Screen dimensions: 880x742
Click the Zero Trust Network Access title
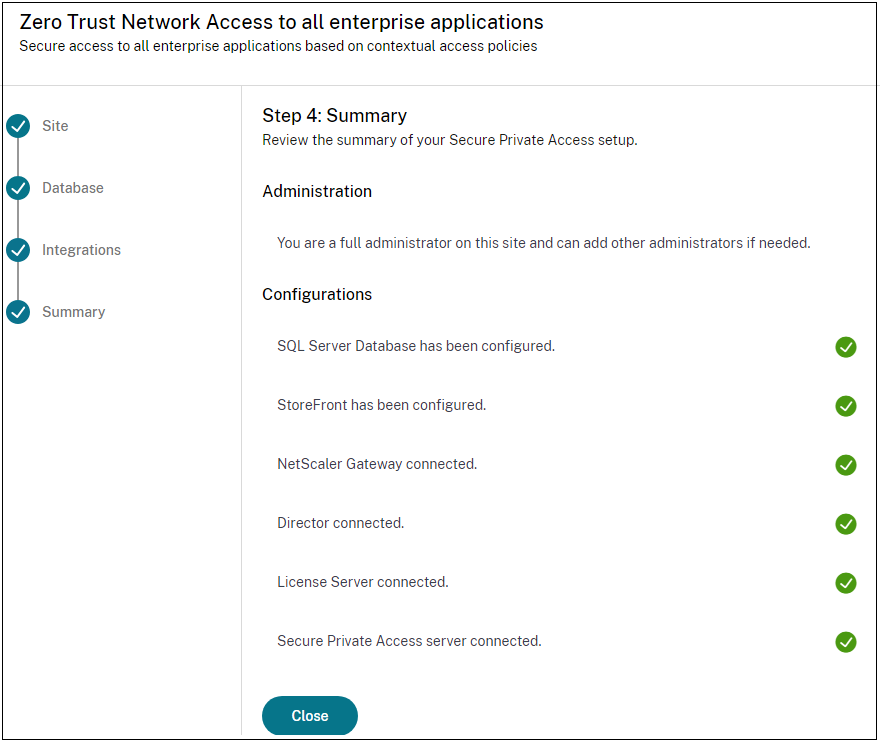click(x=281, y=22)
